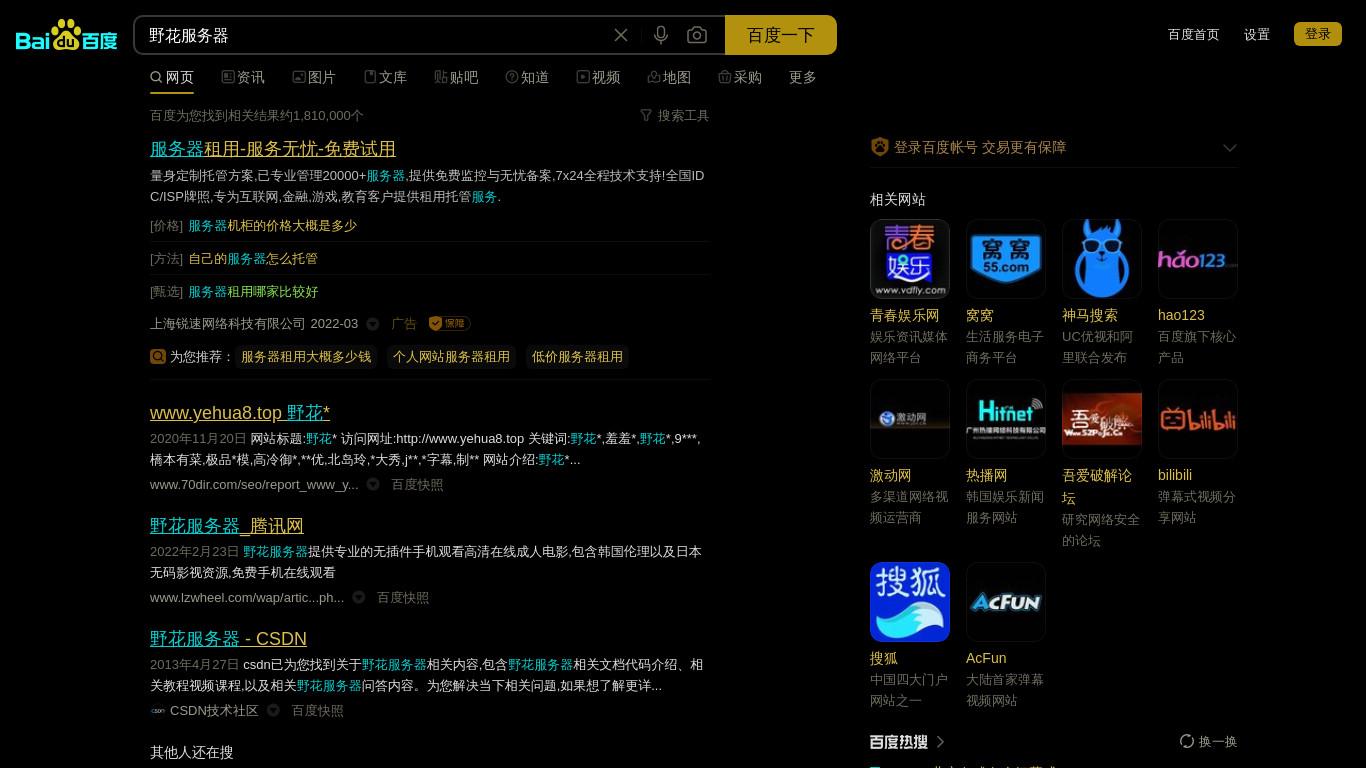Open the 激动网 site icon
This screenshot has height=768, width=1366.
910,419
